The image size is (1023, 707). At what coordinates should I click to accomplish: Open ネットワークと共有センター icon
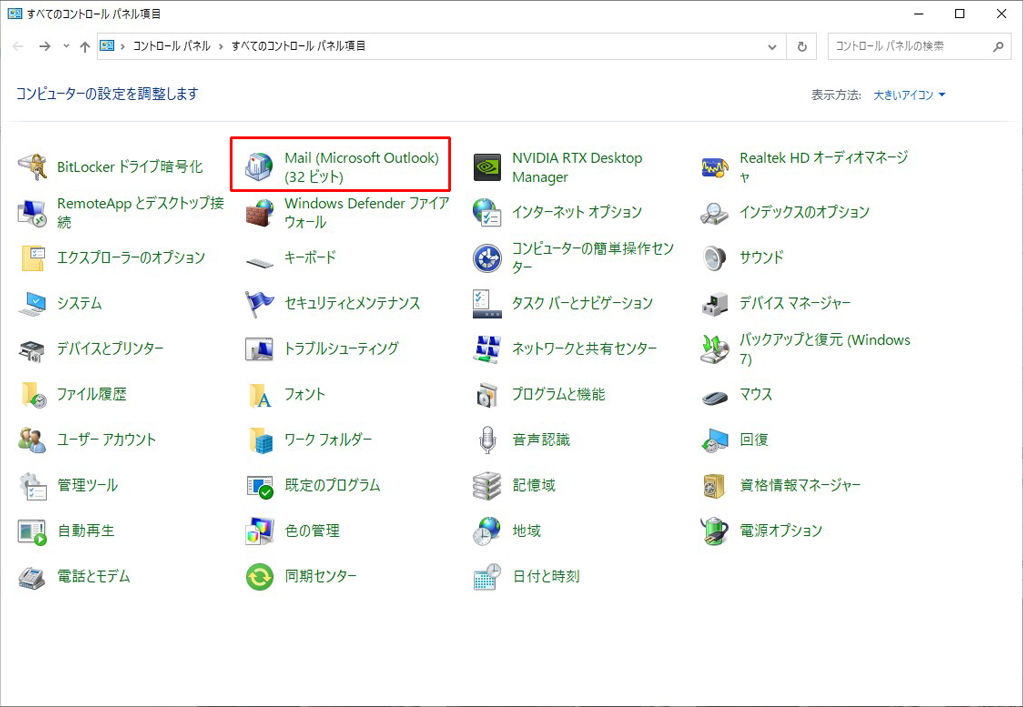point(487,350)
